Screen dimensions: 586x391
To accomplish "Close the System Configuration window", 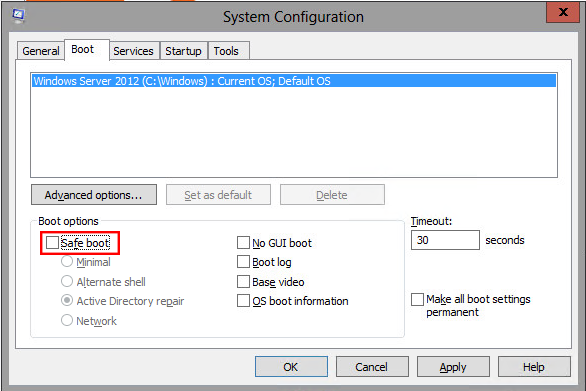I will pyautogui.click(x=563, y=12).
